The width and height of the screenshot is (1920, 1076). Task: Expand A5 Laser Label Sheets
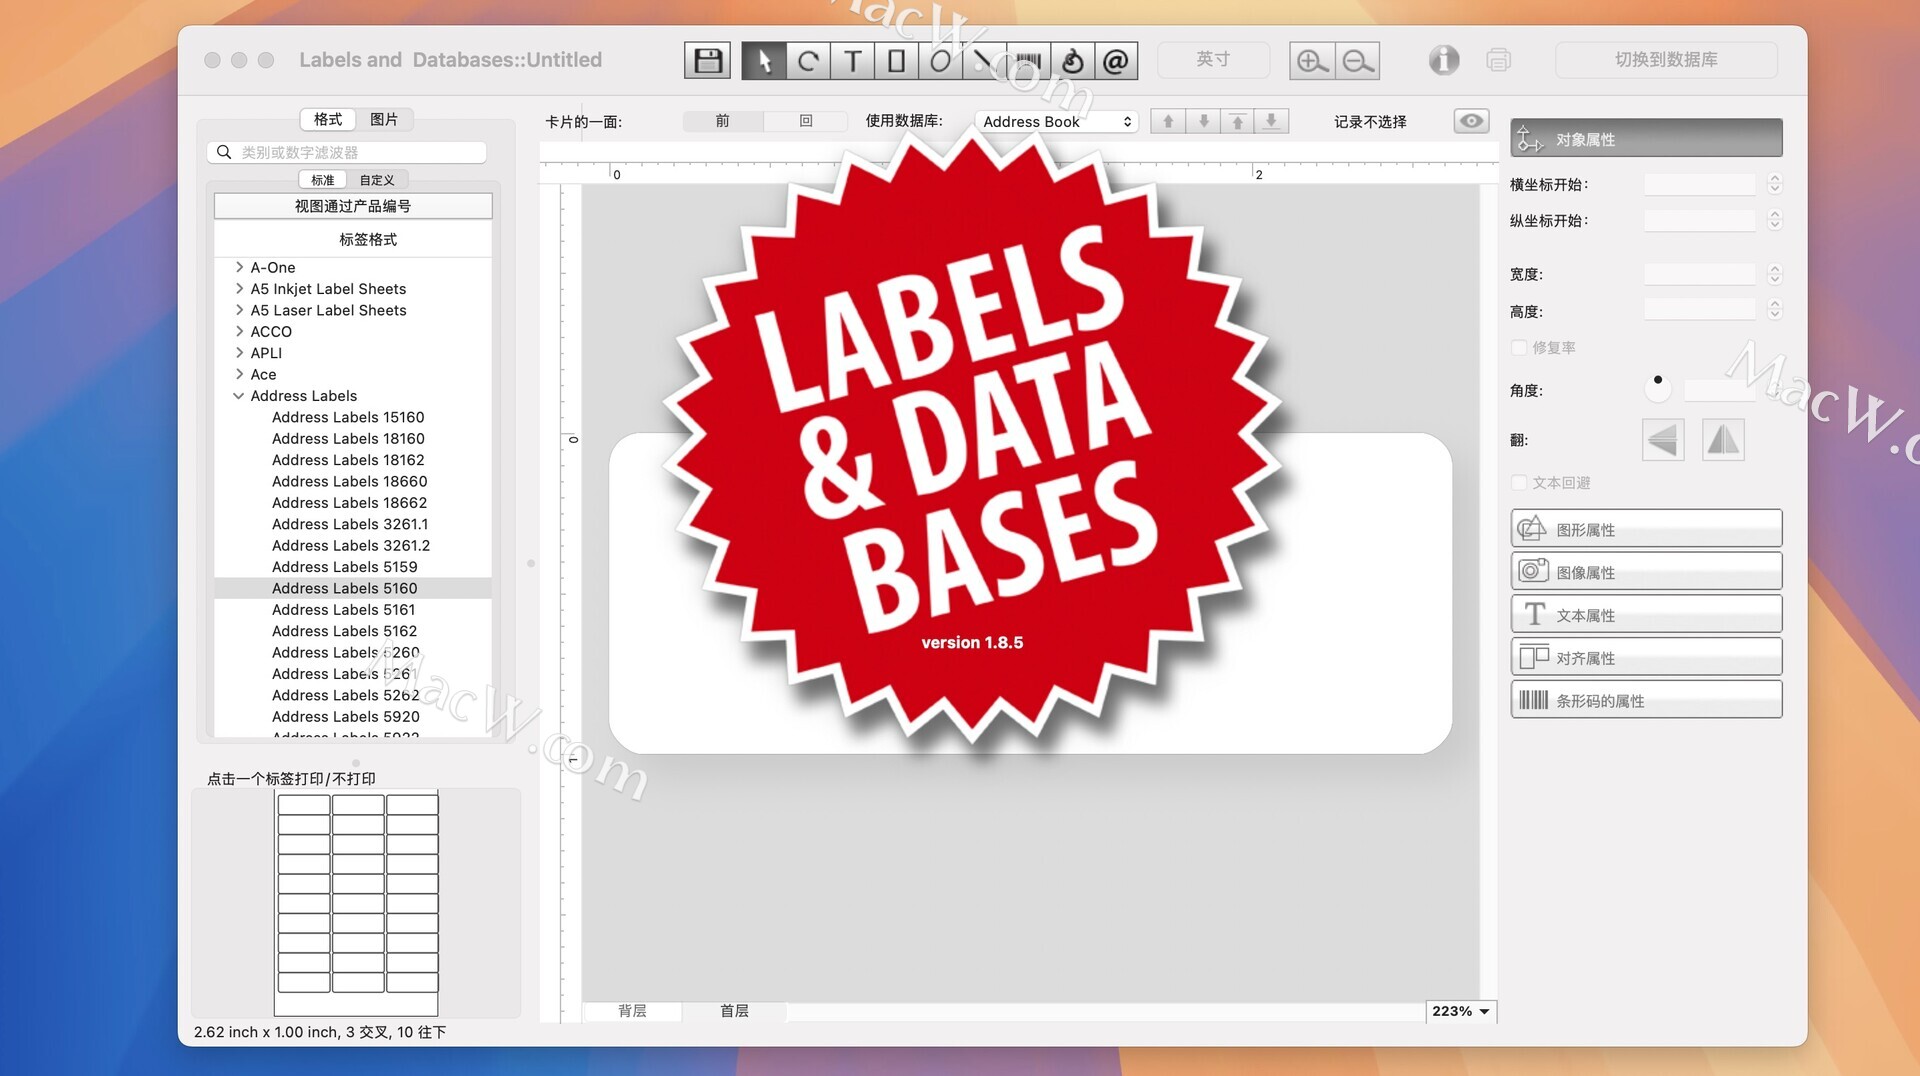[239, 310]
